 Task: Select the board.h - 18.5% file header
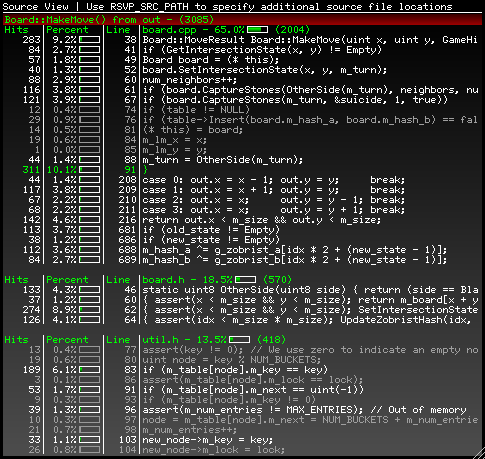tap(217, 280)
